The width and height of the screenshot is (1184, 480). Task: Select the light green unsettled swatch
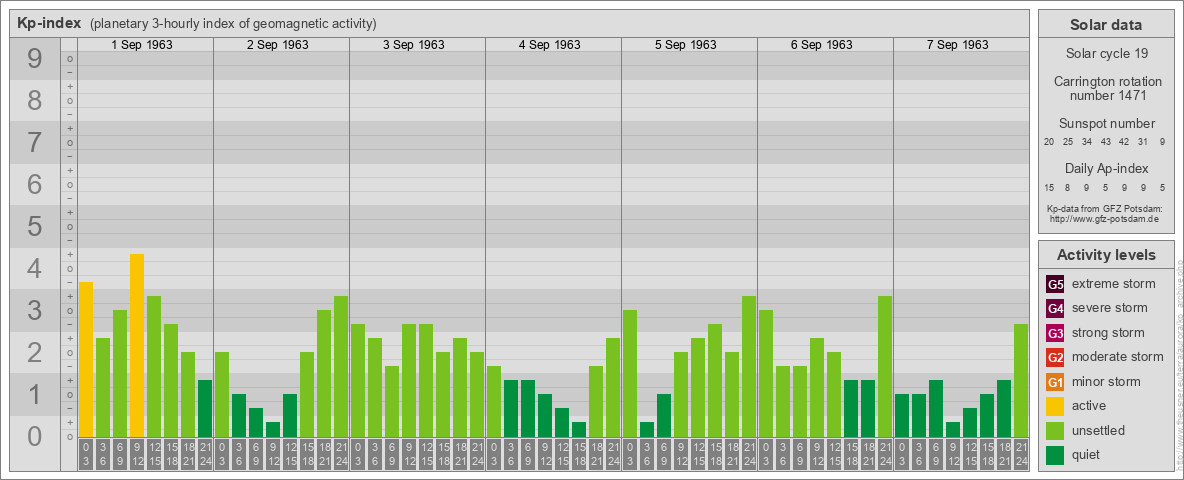[x=1055, y=430]
